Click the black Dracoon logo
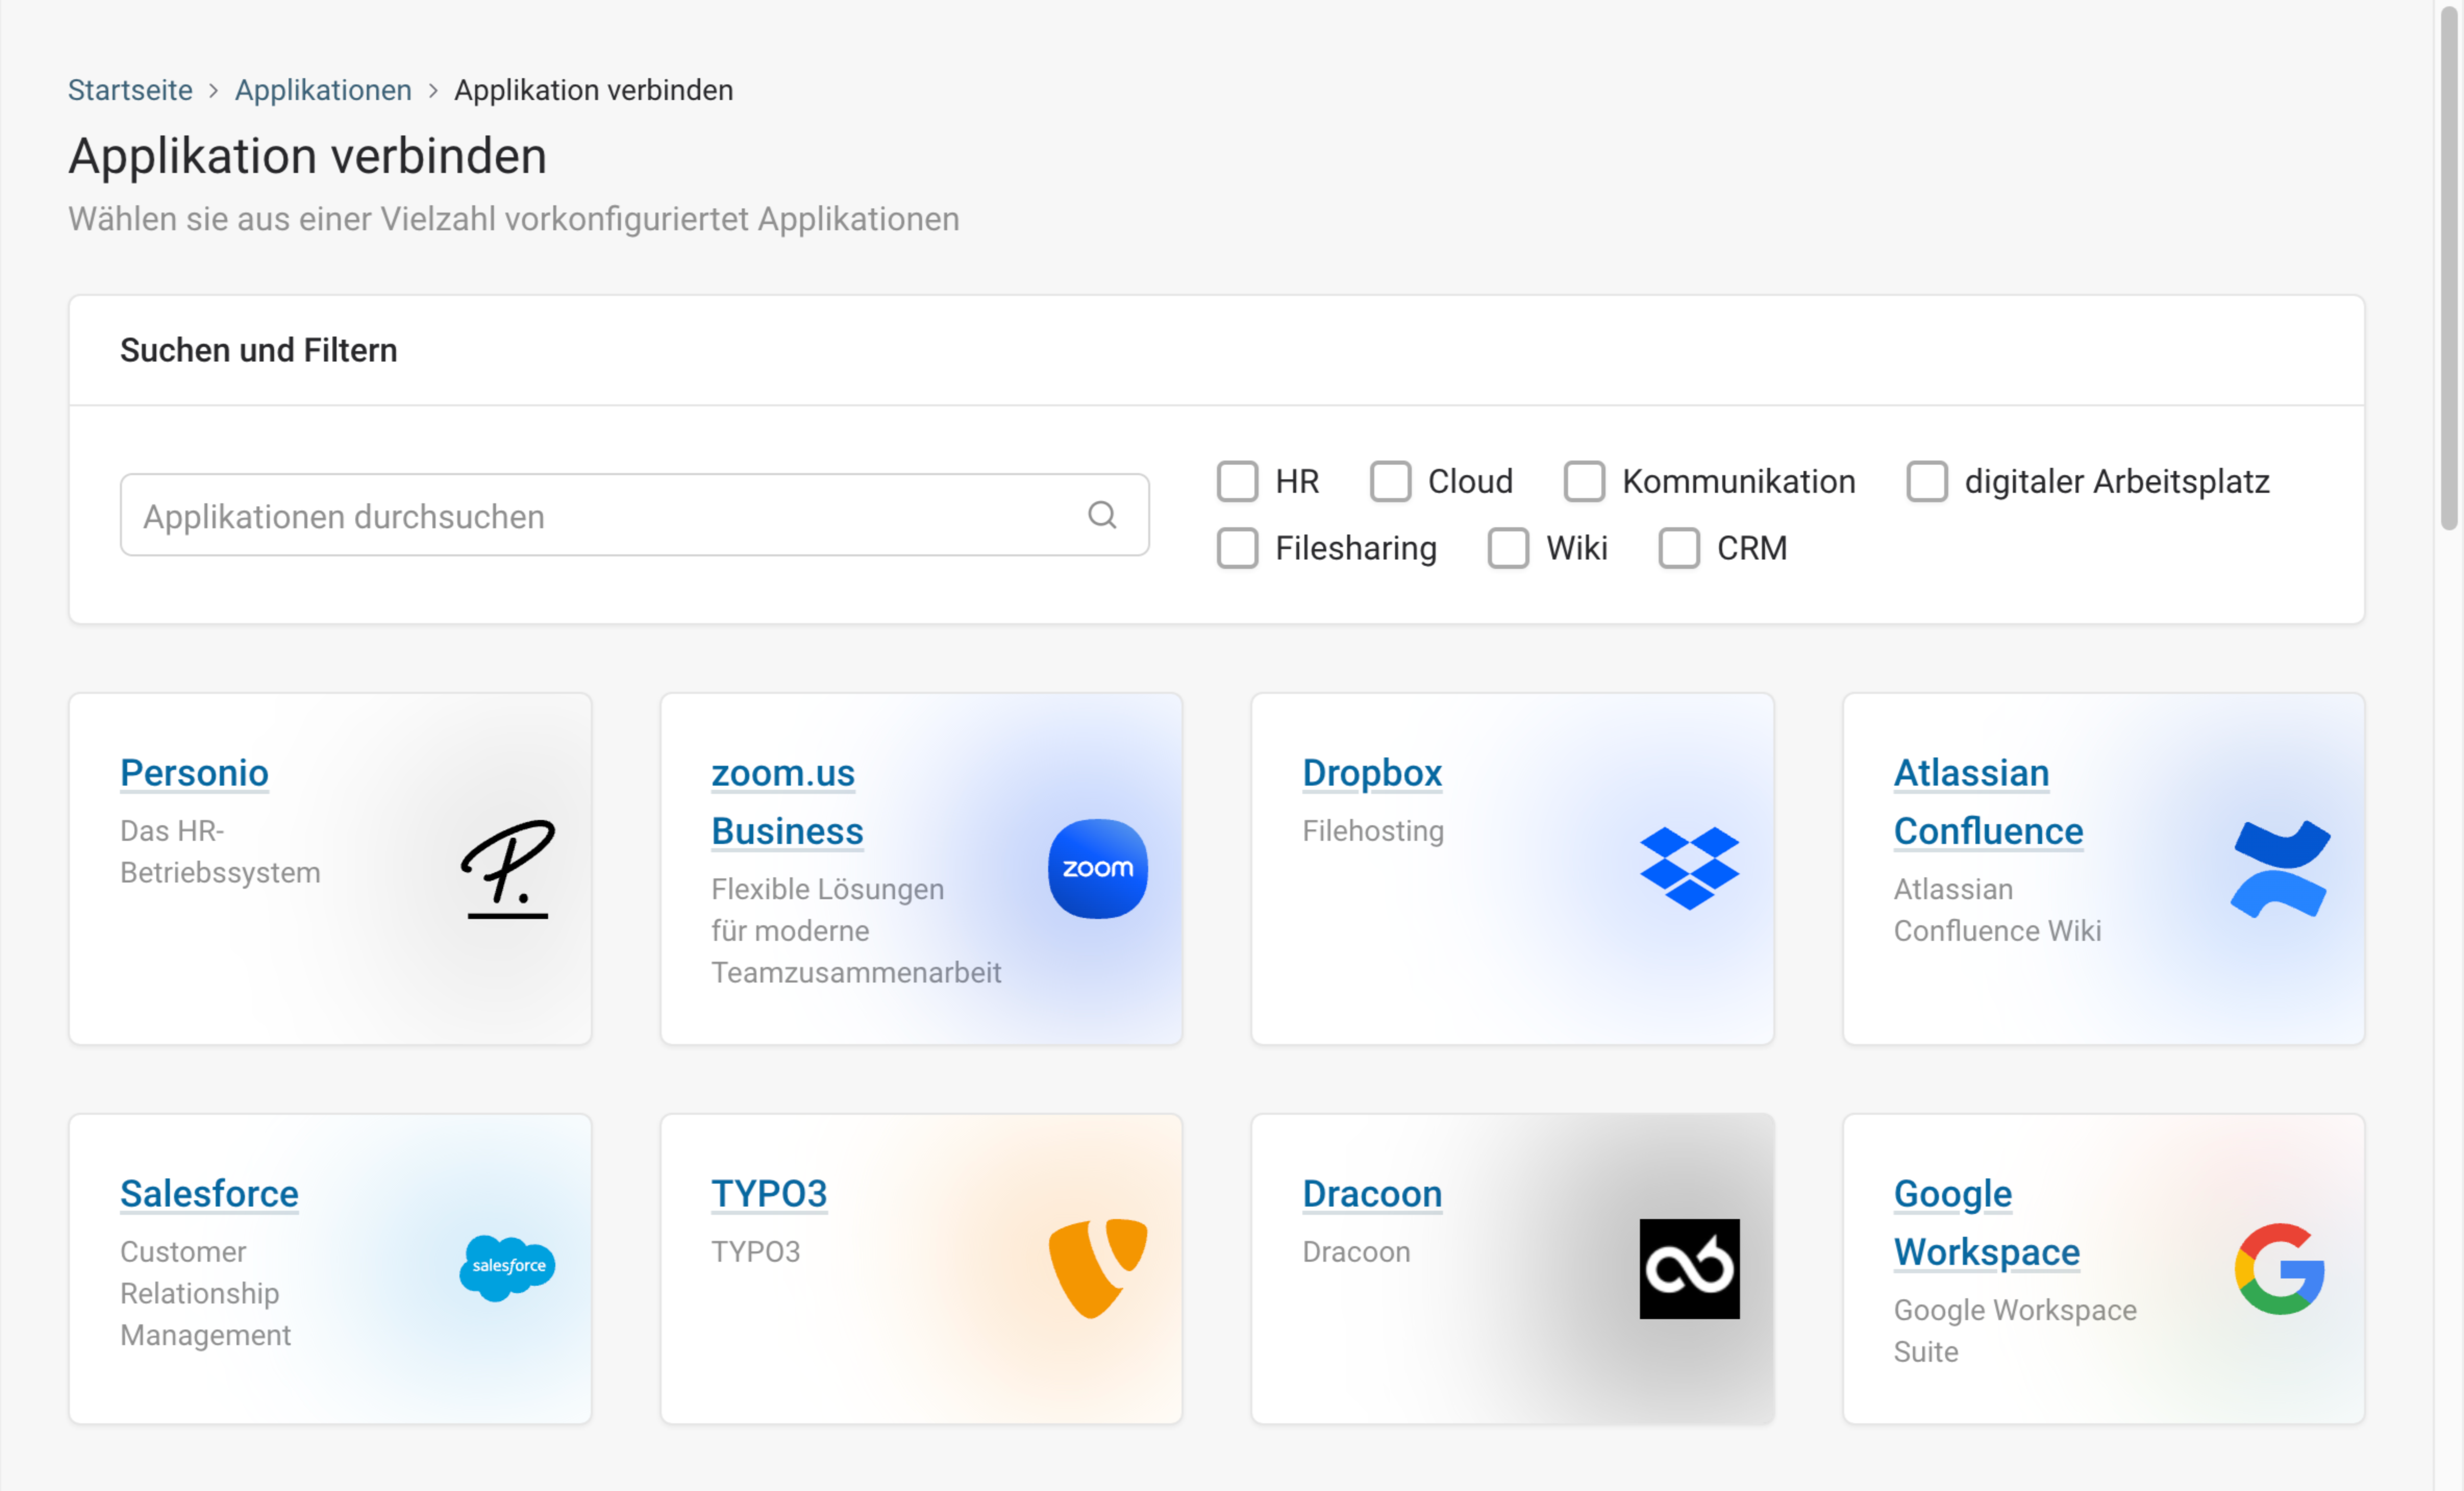 tap(1688, 1267)
